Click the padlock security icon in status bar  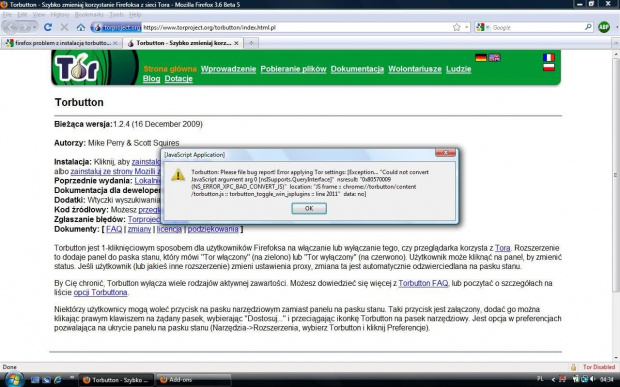pyautogui.click(x=573, y=367)
